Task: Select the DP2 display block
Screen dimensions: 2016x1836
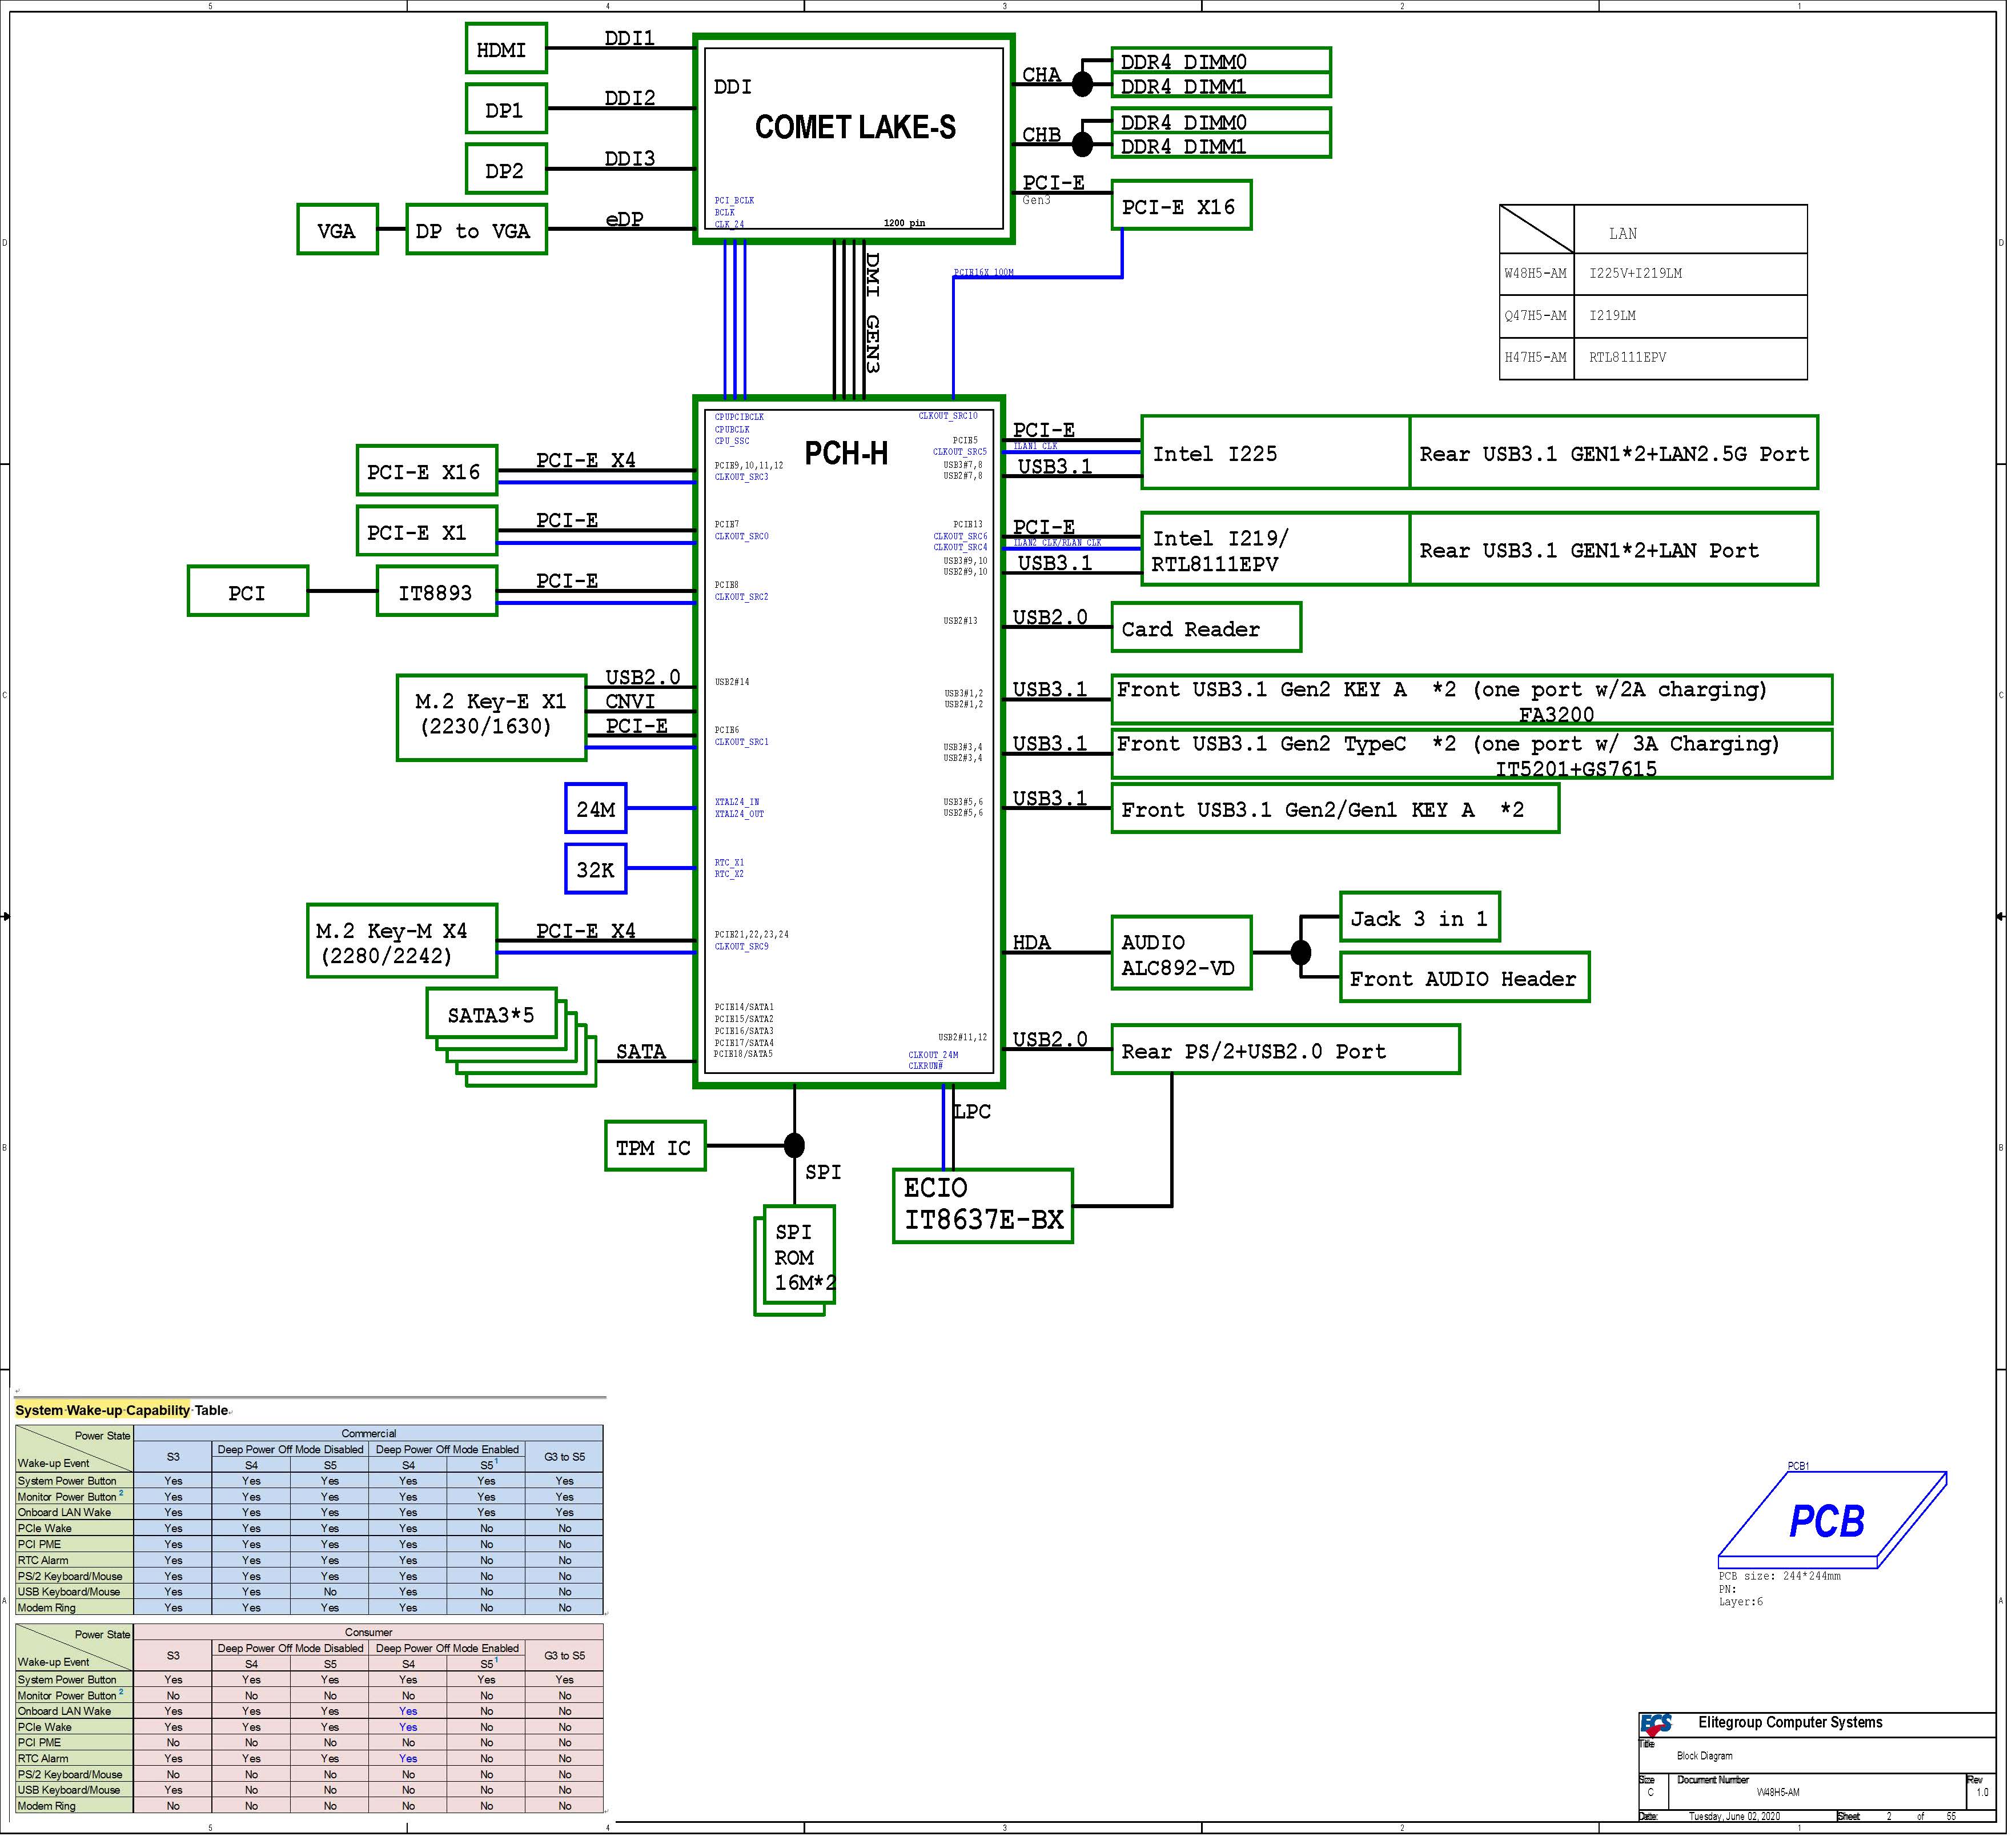Action: (x=506, y=170)
